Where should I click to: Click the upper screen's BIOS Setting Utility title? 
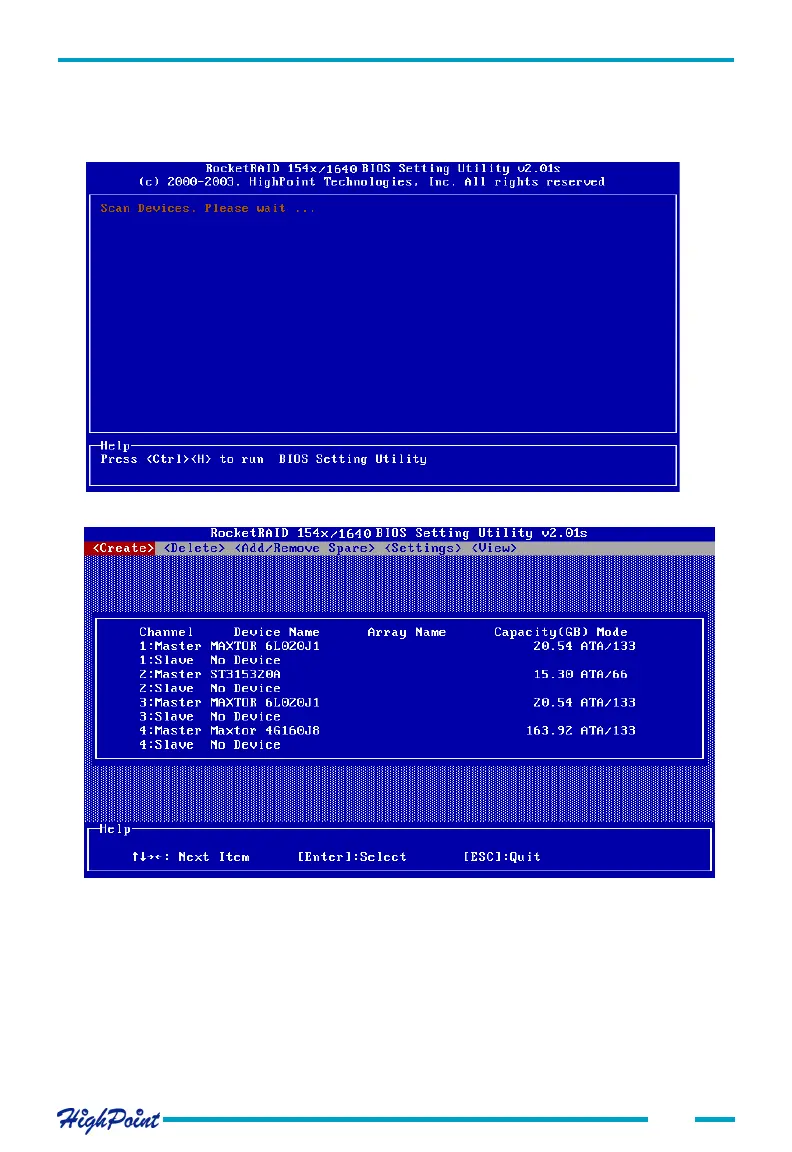pyautogui.click(x=383, y=168)
